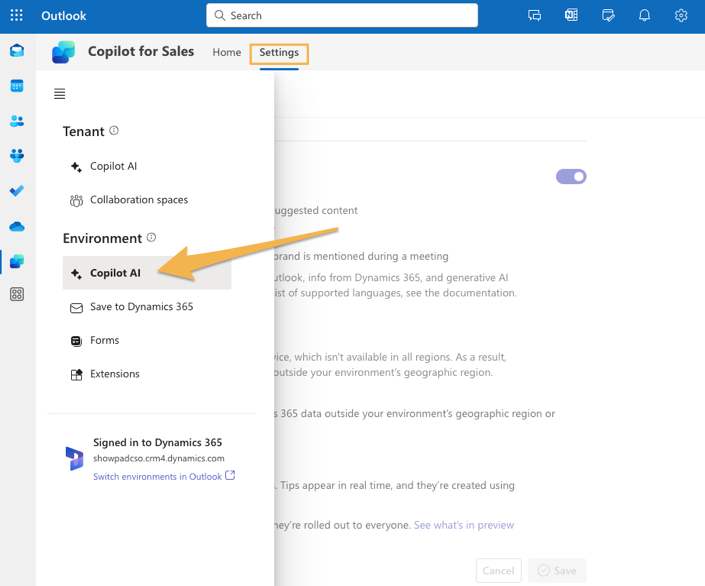Open the OneNote feed icon
Screen dimensions: 705x586
tap(571, 15)
